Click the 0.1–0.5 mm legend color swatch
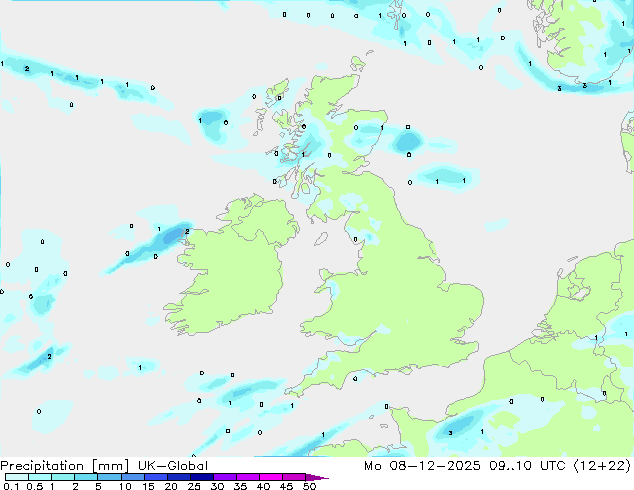Image resolution: width=634 pixels, height=490 pixels. point(17,477)
